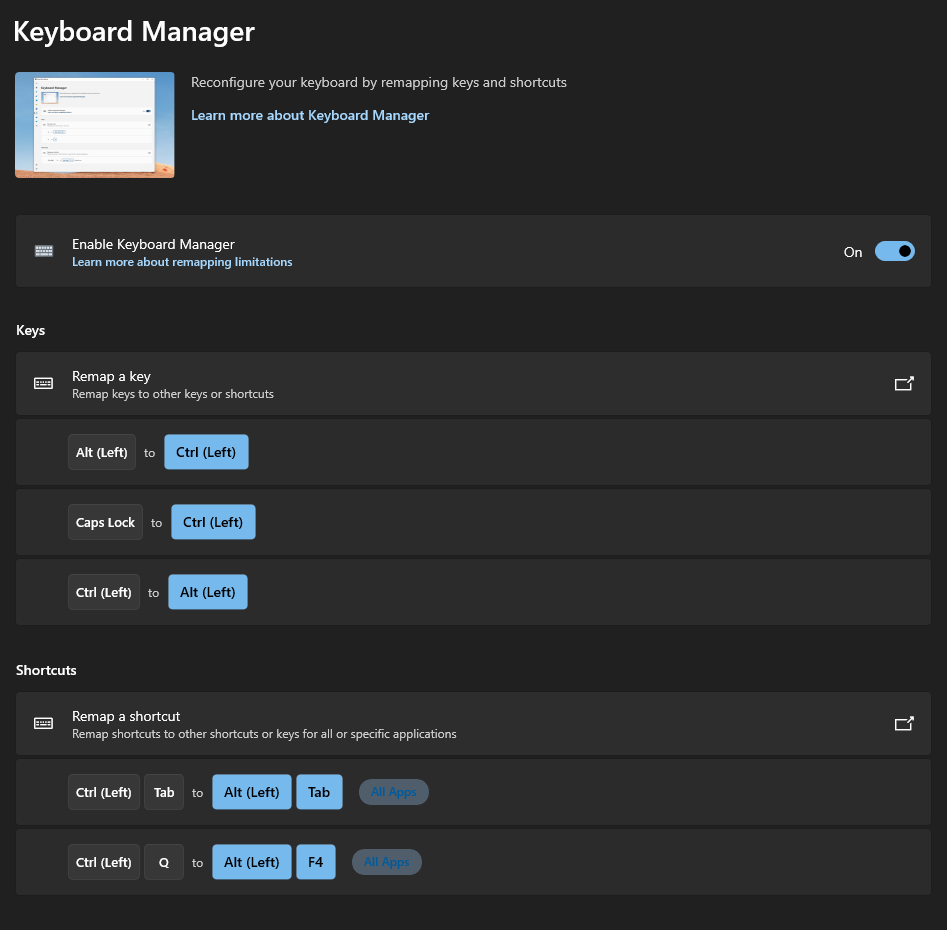Viewport: 947px width, 930px height.
Task: Click Alt (Left) target in Ctrl (Left) key mapping
Action: coord(207,592)
